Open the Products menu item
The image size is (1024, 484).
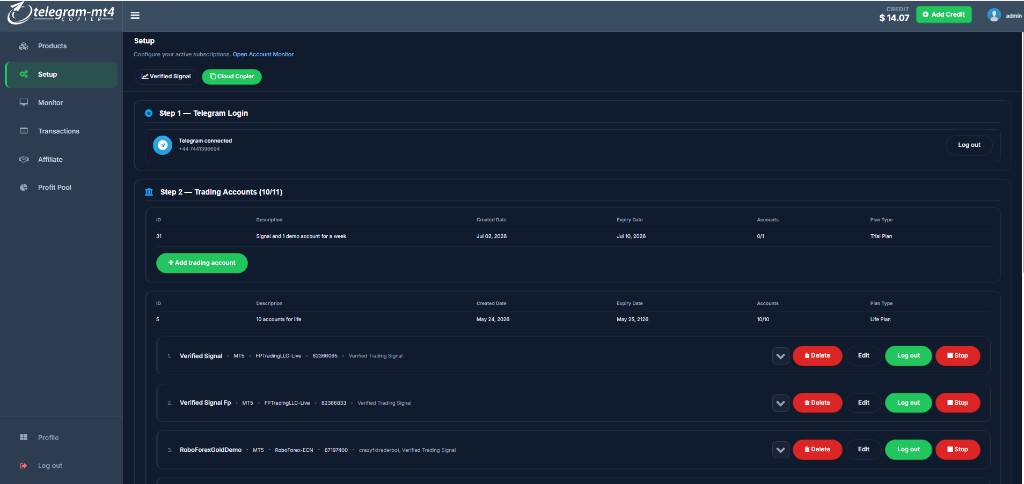coord(52,46)
